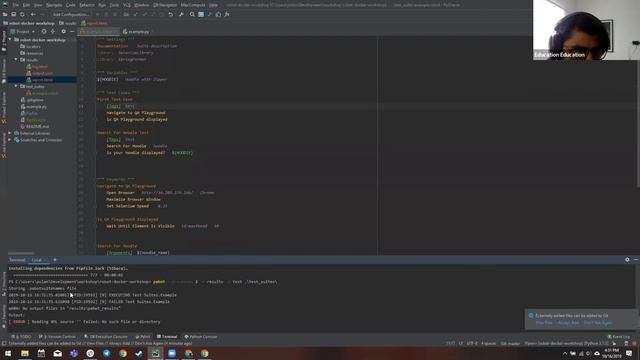The height and width of the screenshot is (360, 640).
Task: Switch to the example.robot editor tab
Action: pos(98,31)
